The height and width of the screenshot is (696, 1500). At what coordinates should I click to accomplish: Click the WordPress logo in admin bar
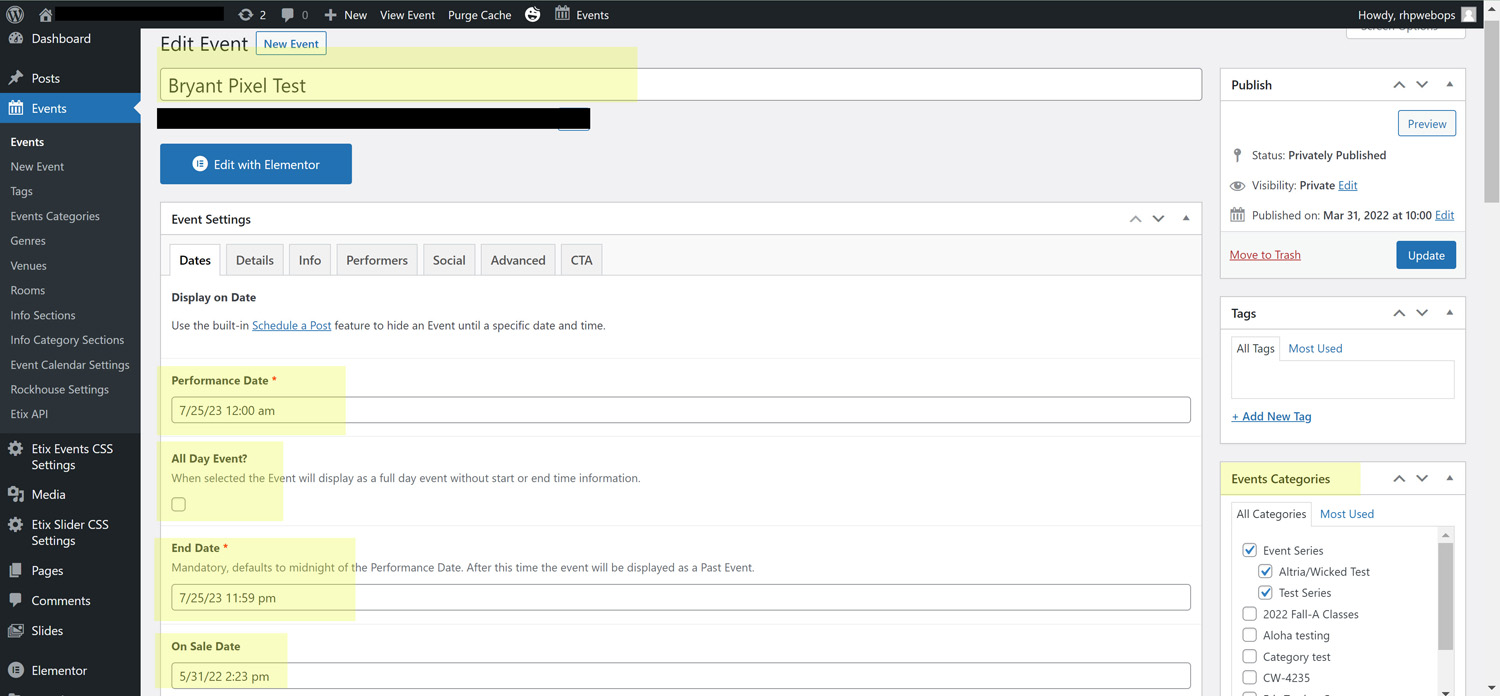pos(15,15)
